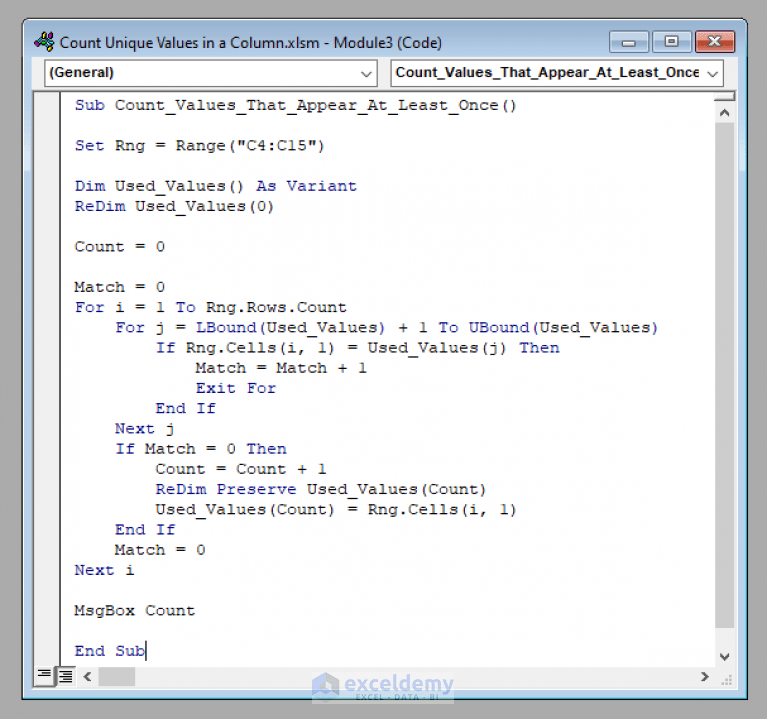This screenshot has width=767, height=719.
Task: Click the vertical scrollbar down arrow
Action: pos(724,656)
